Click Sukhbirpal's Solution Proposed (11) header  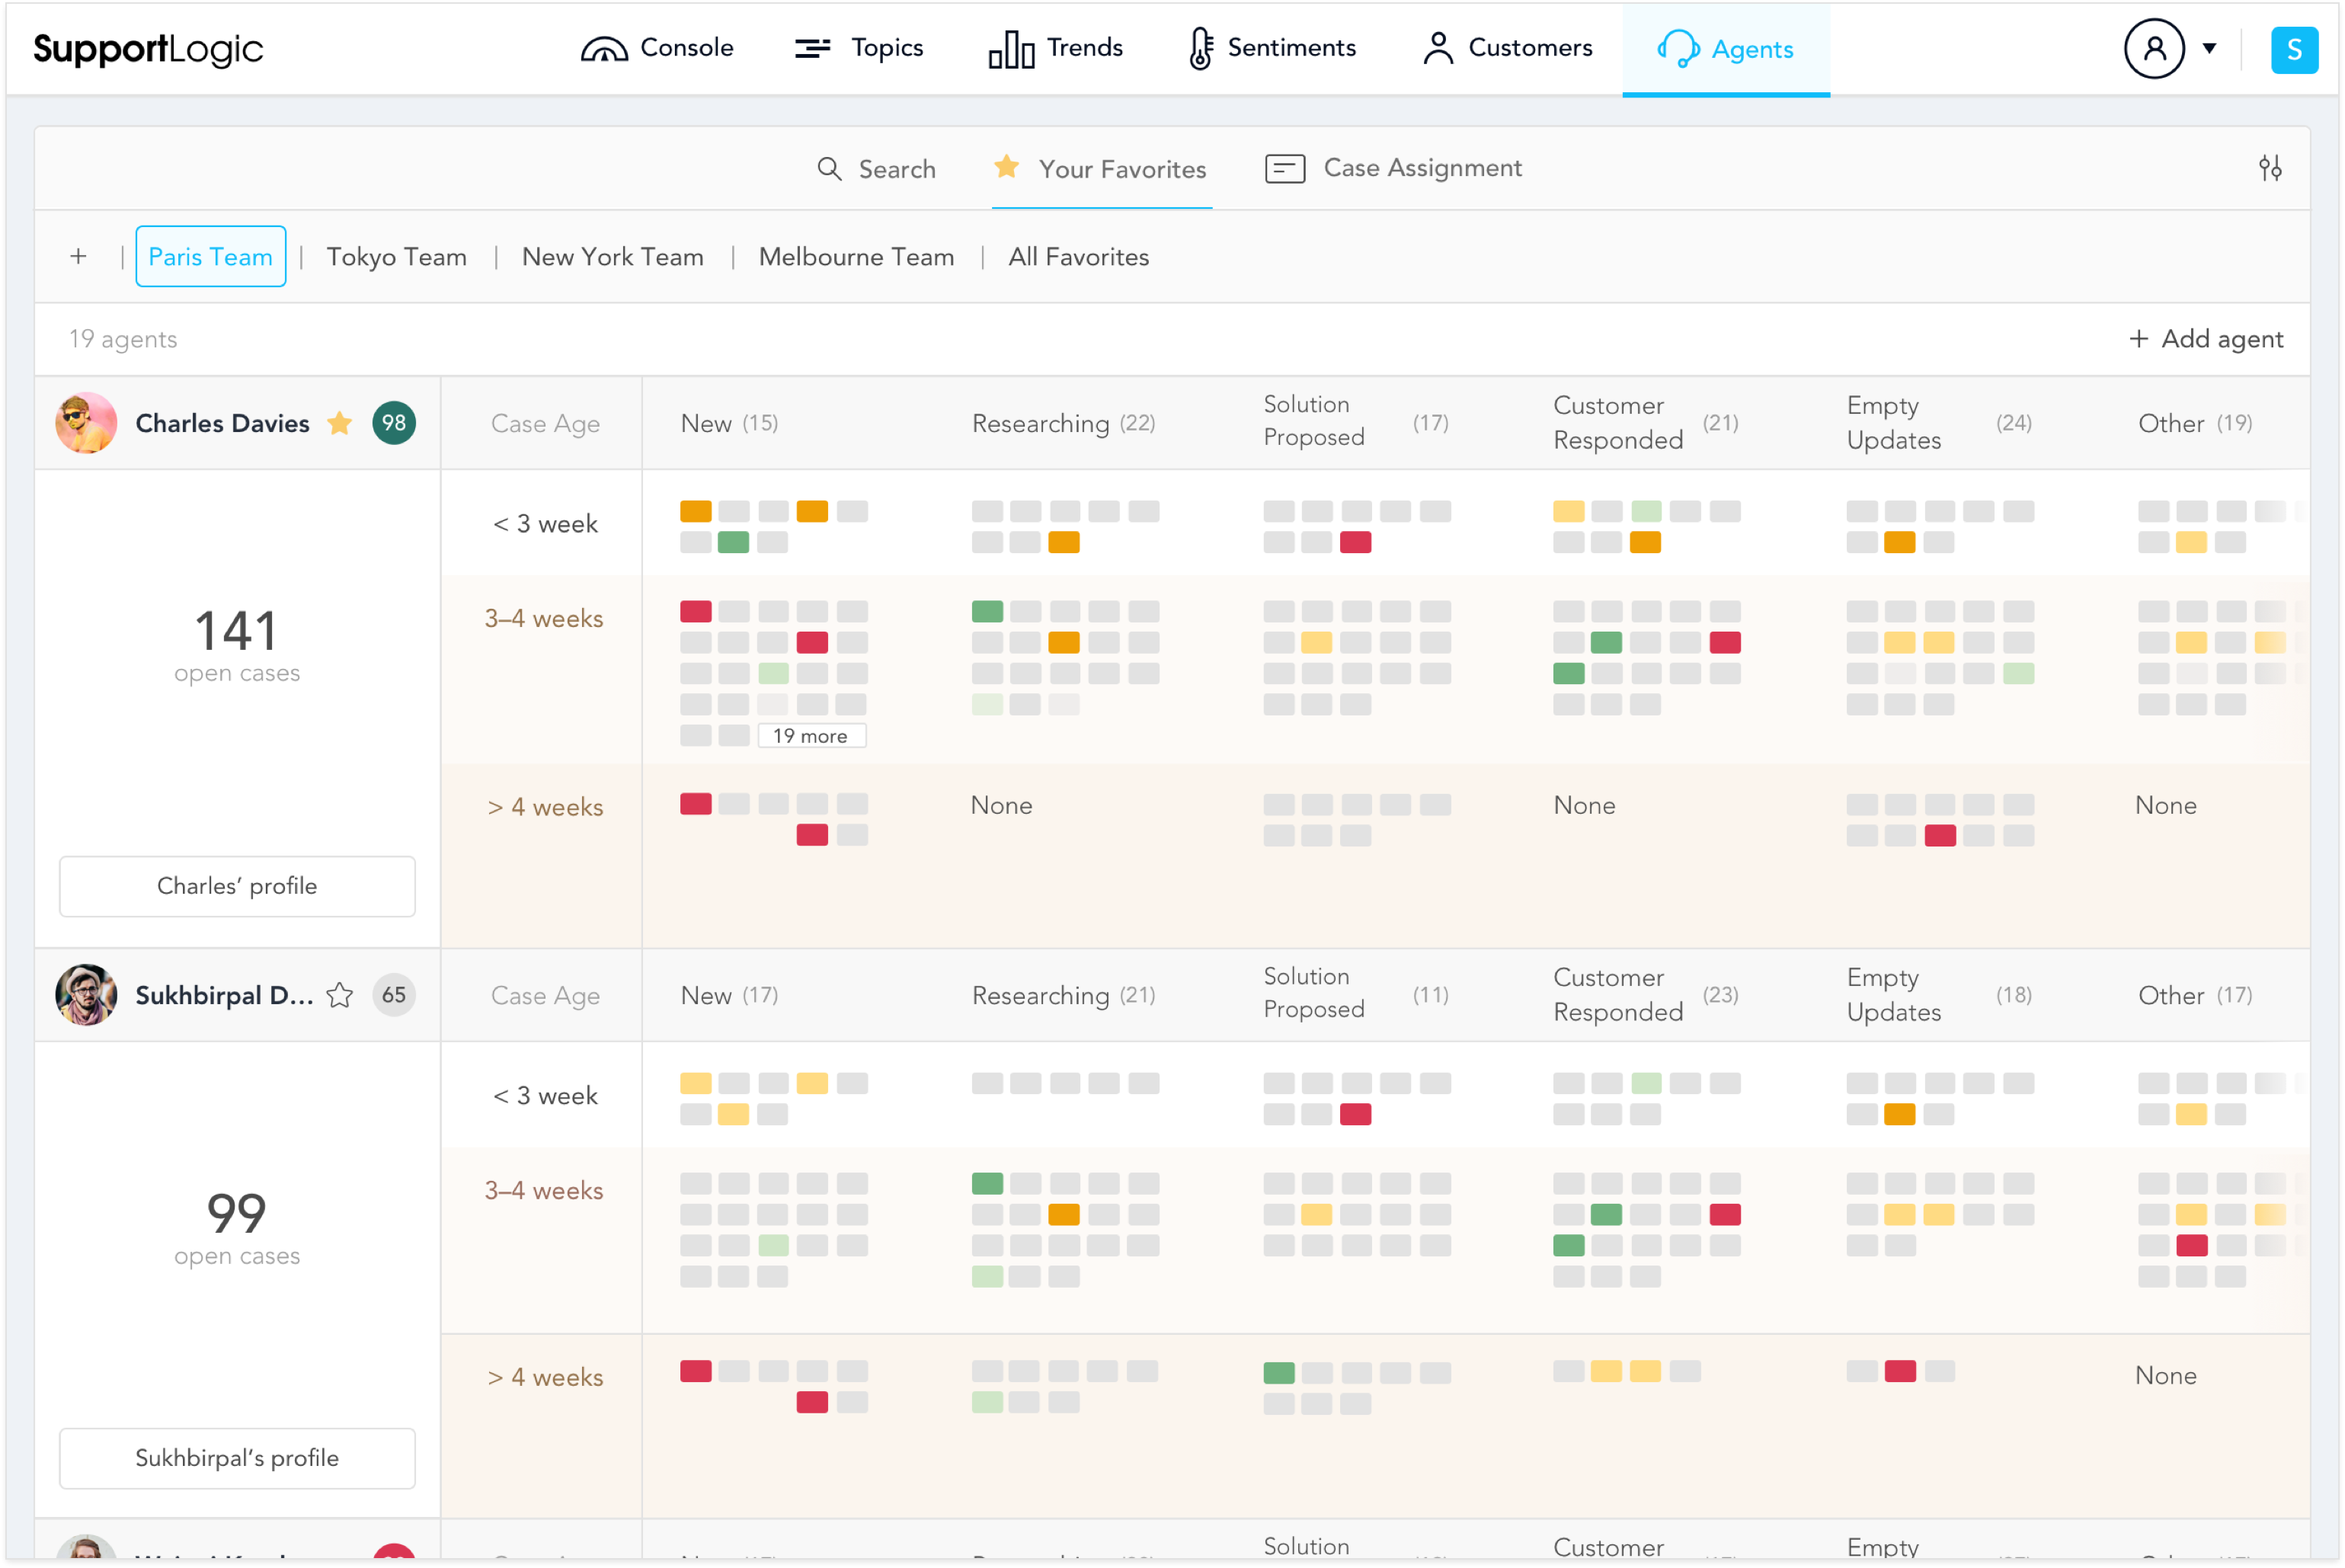[1355, 993]
